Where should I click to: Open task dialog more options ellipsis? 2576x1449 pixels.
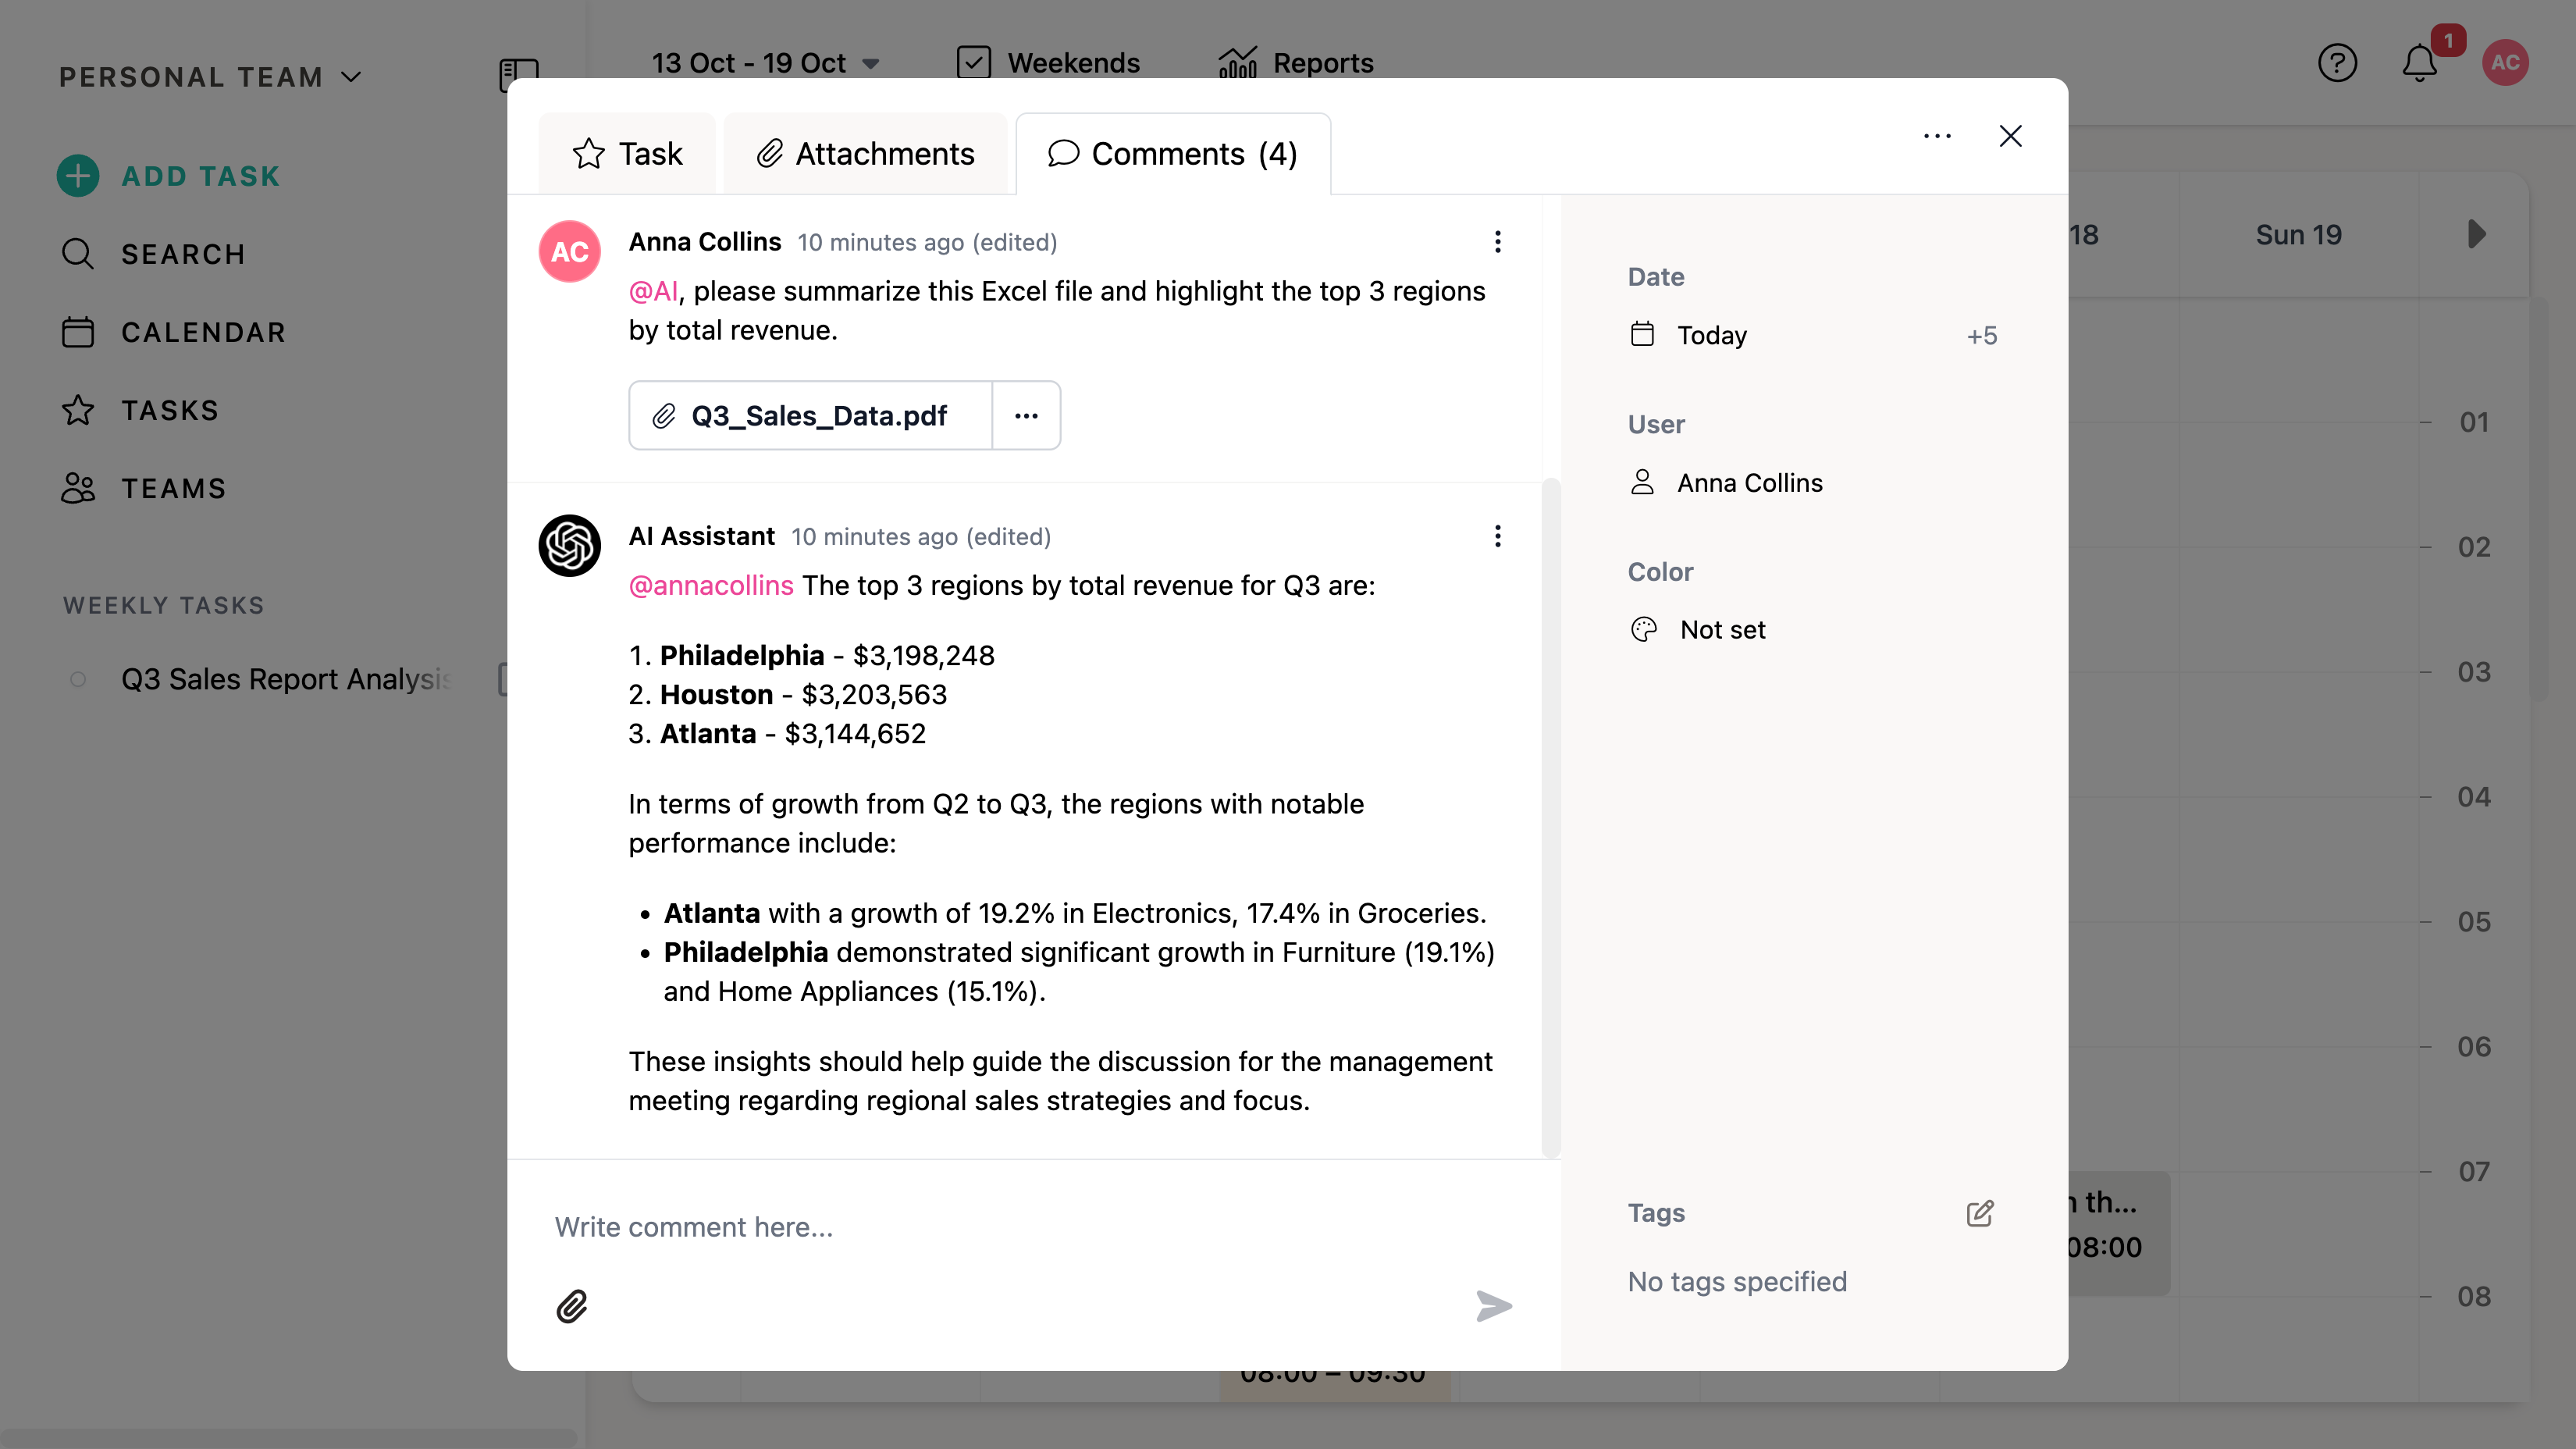pos(1937,136)
